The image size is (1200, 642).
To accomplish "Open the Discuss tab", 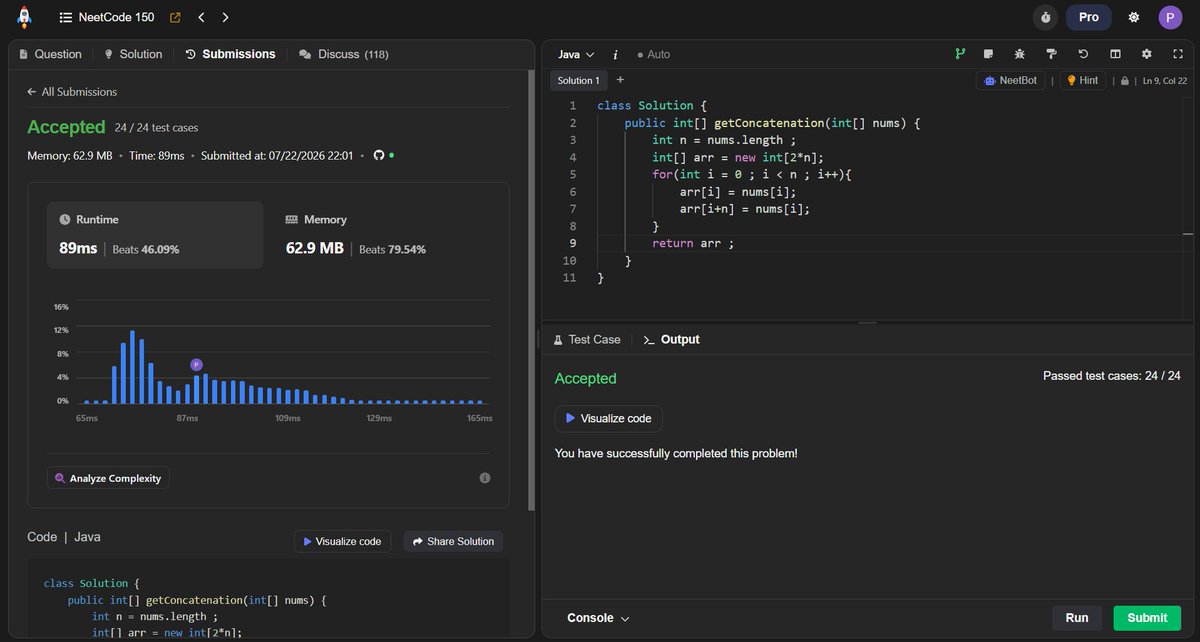I will coord(344,54).
